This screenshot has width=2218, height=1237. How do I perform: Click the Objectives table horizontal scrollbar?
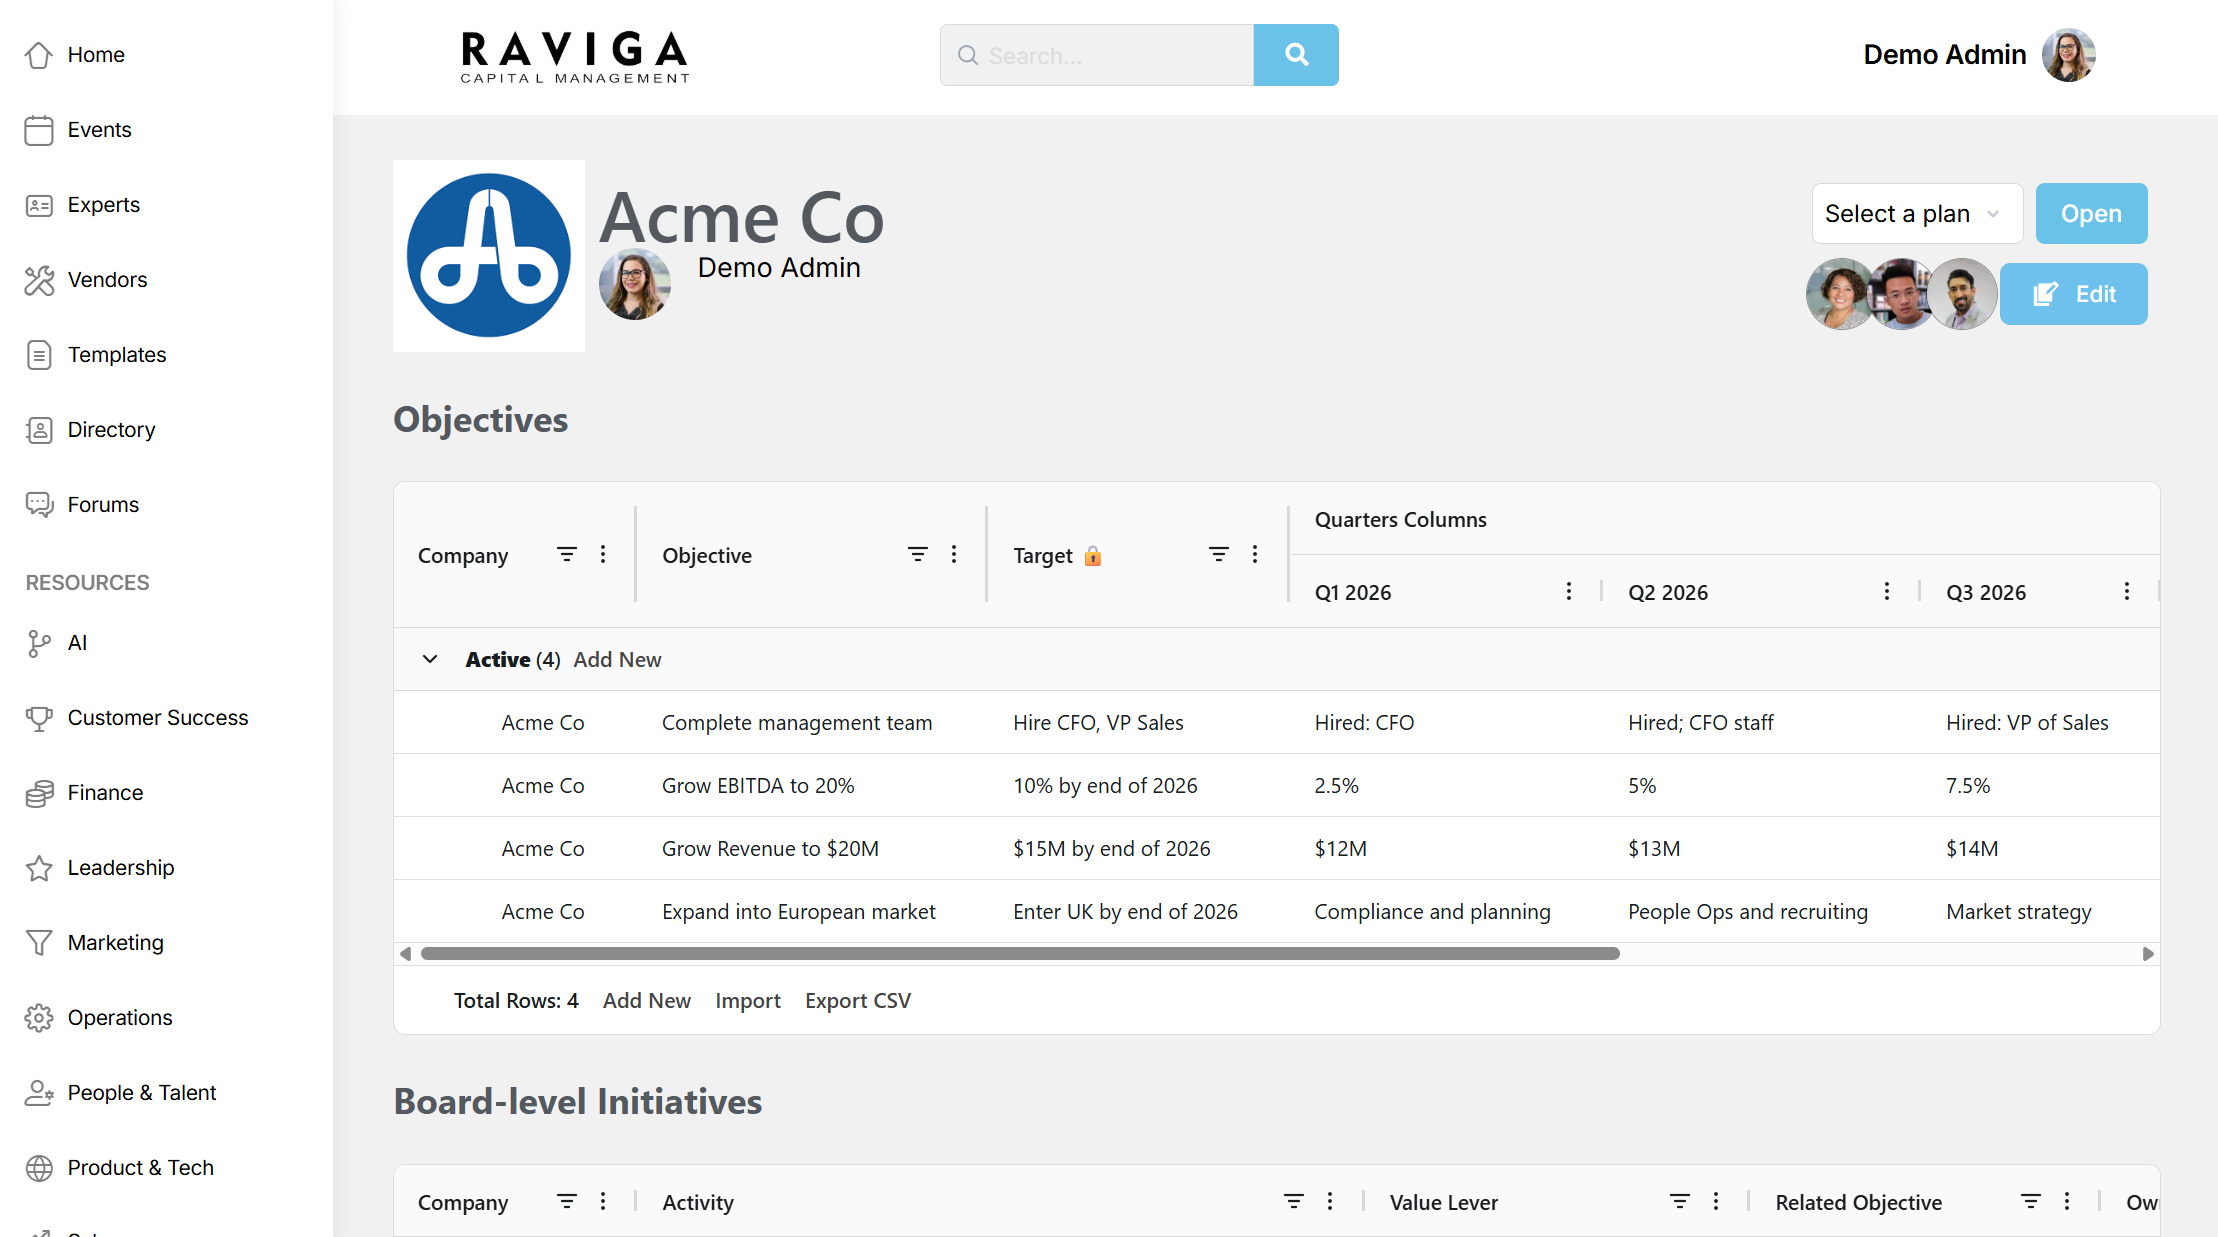1020,953
